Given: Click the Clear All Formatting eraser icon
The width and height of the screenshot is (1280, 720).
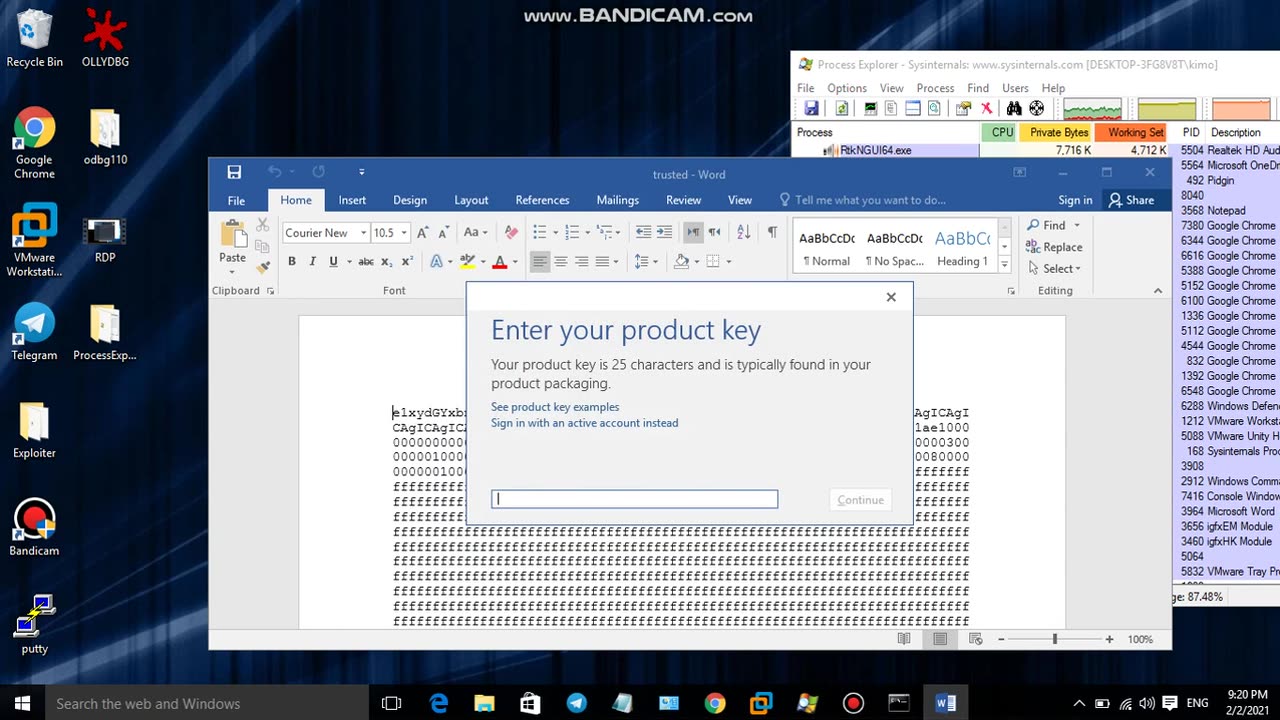Looking at the screenshot, I should click(x=511, y=232).
